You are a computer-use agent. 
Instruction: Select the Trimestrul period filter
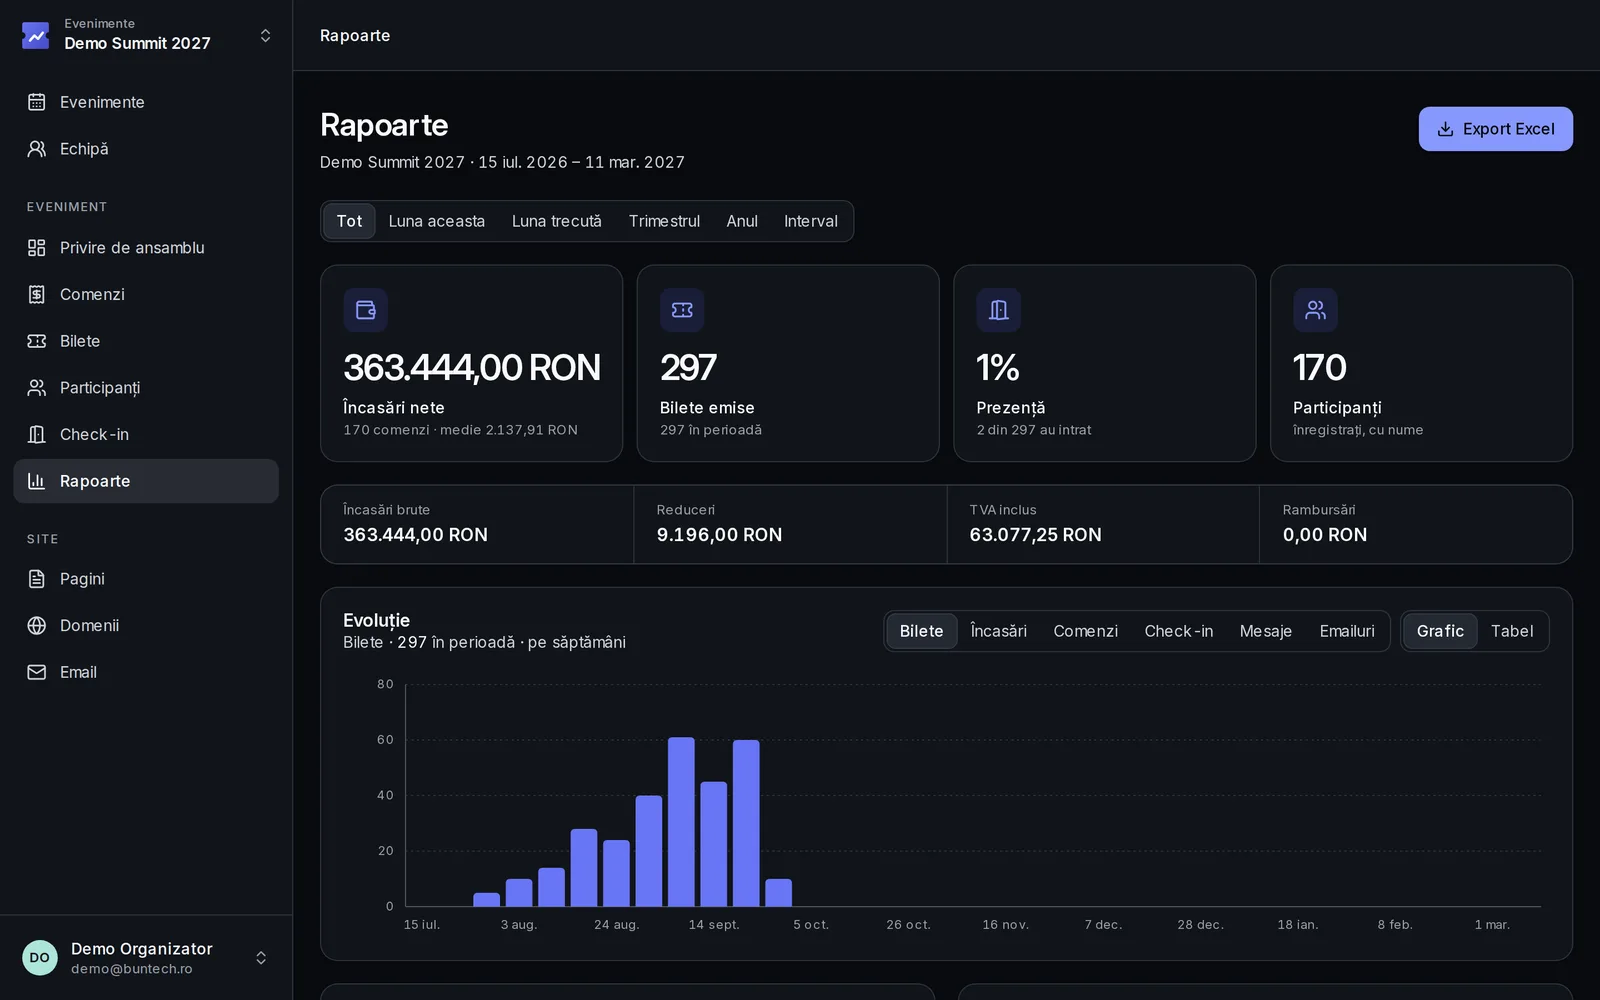664,221
